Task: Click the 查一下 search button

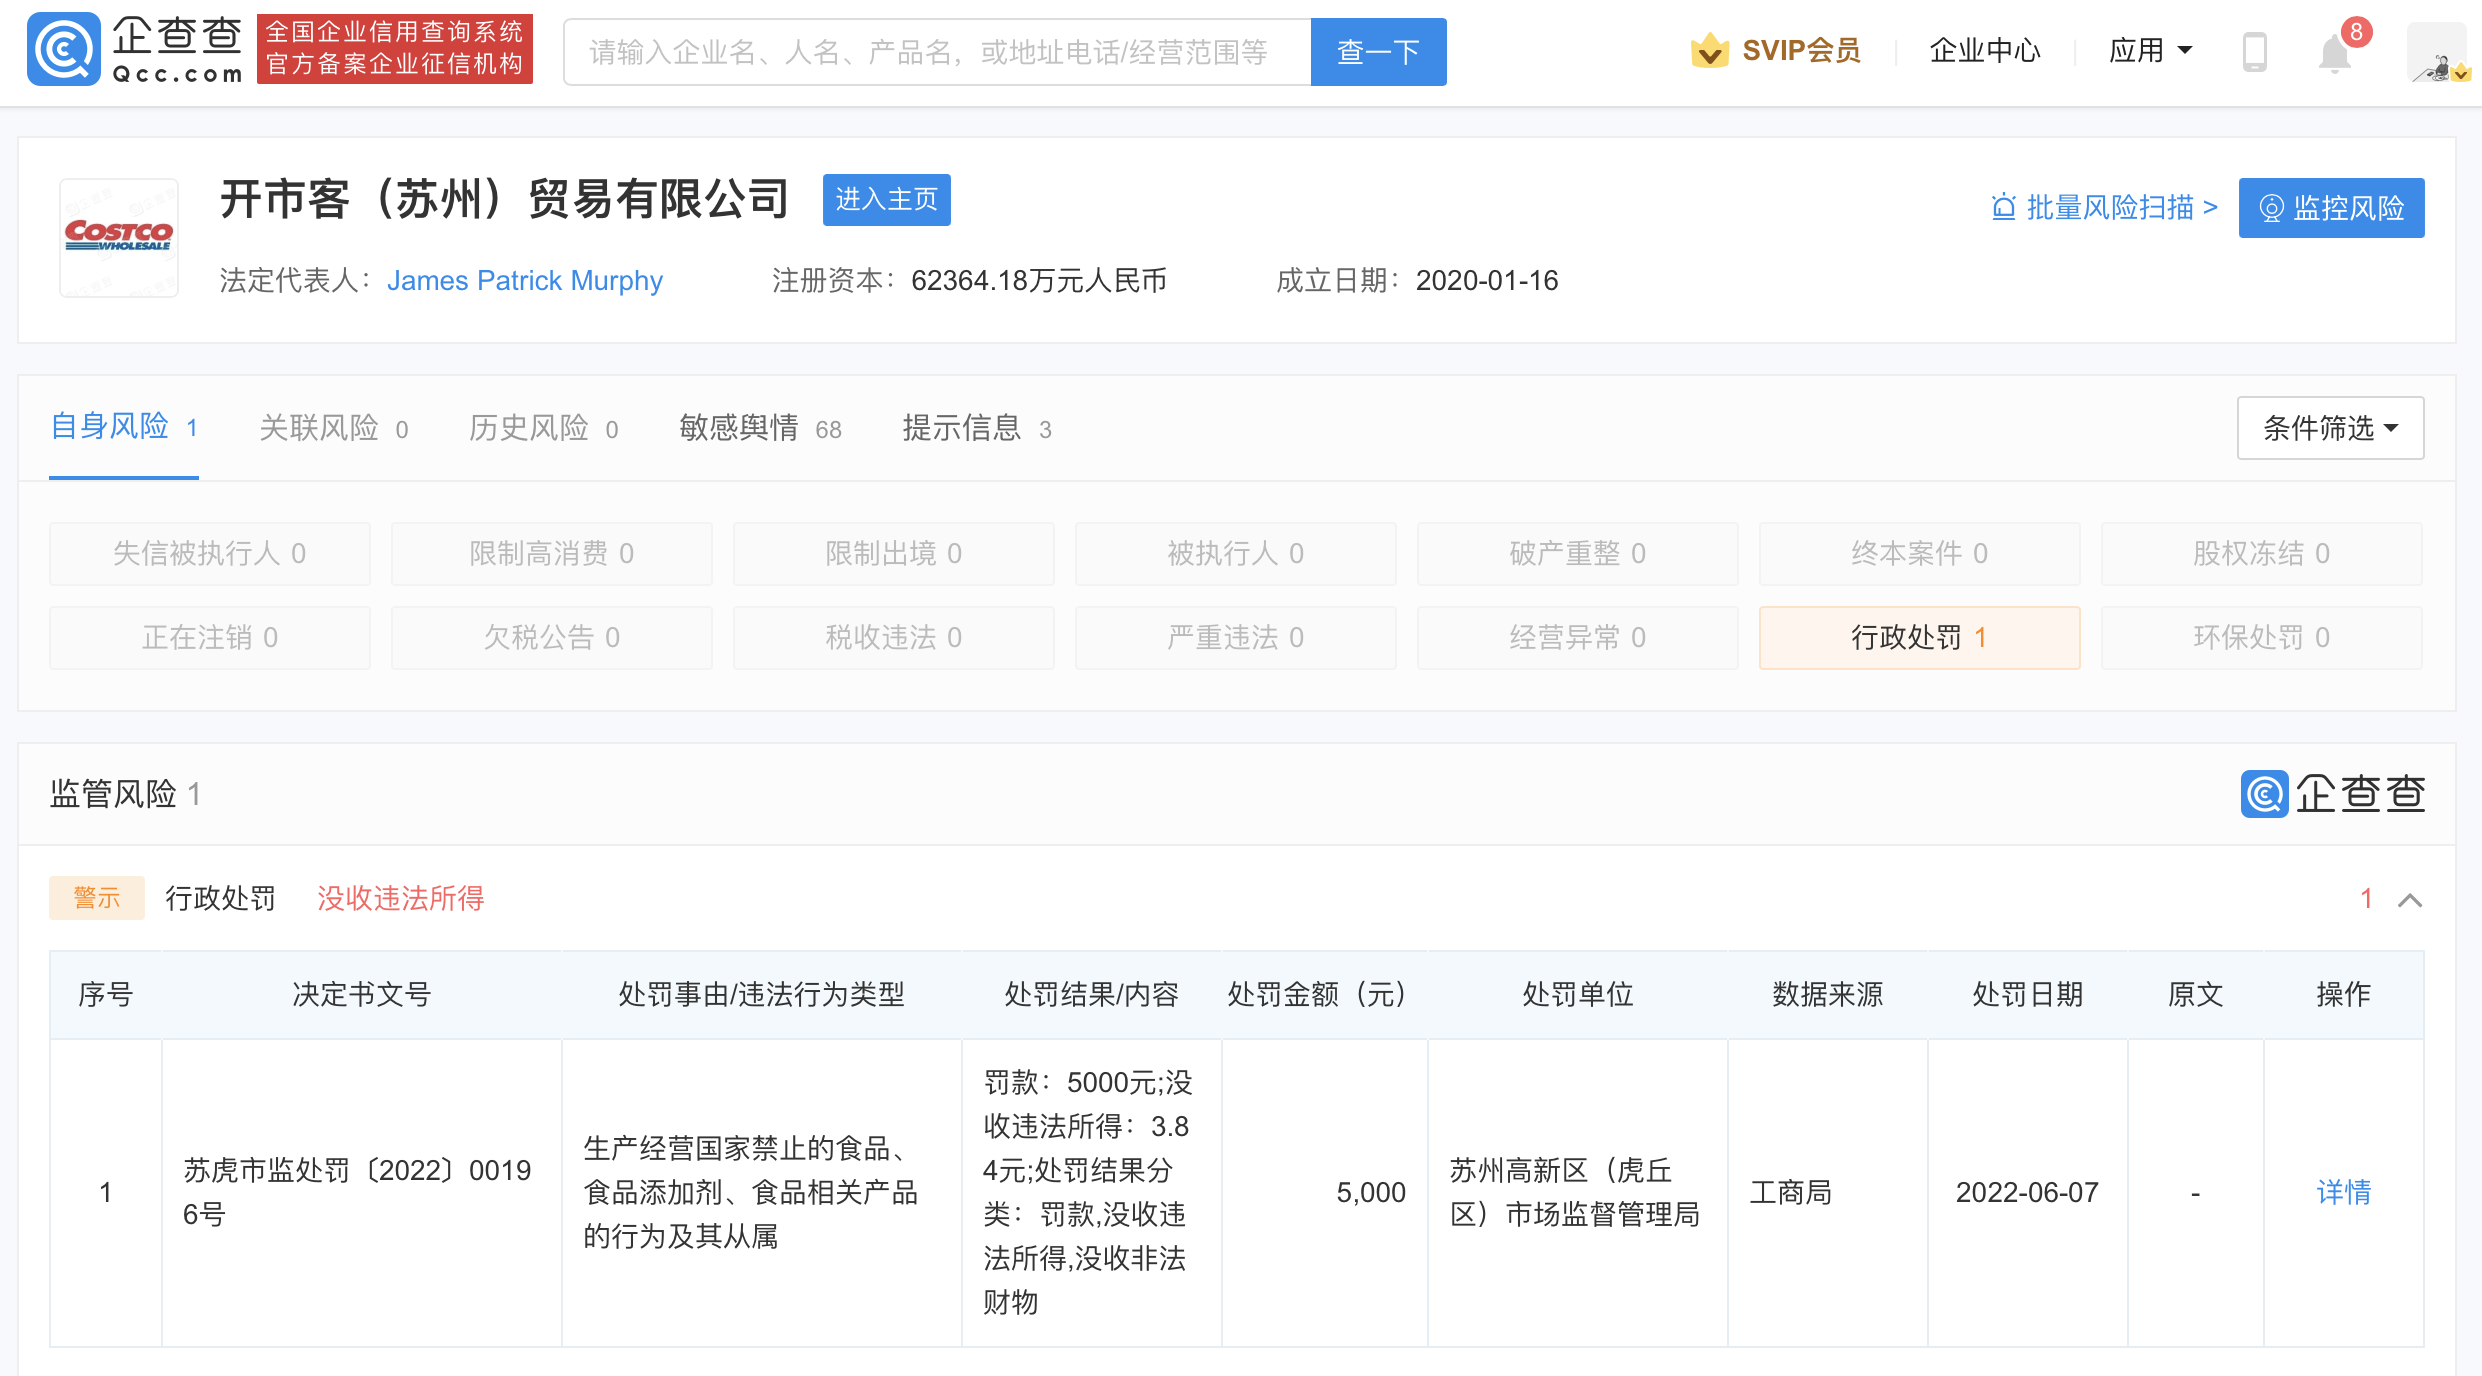Action: point(1378,52)
